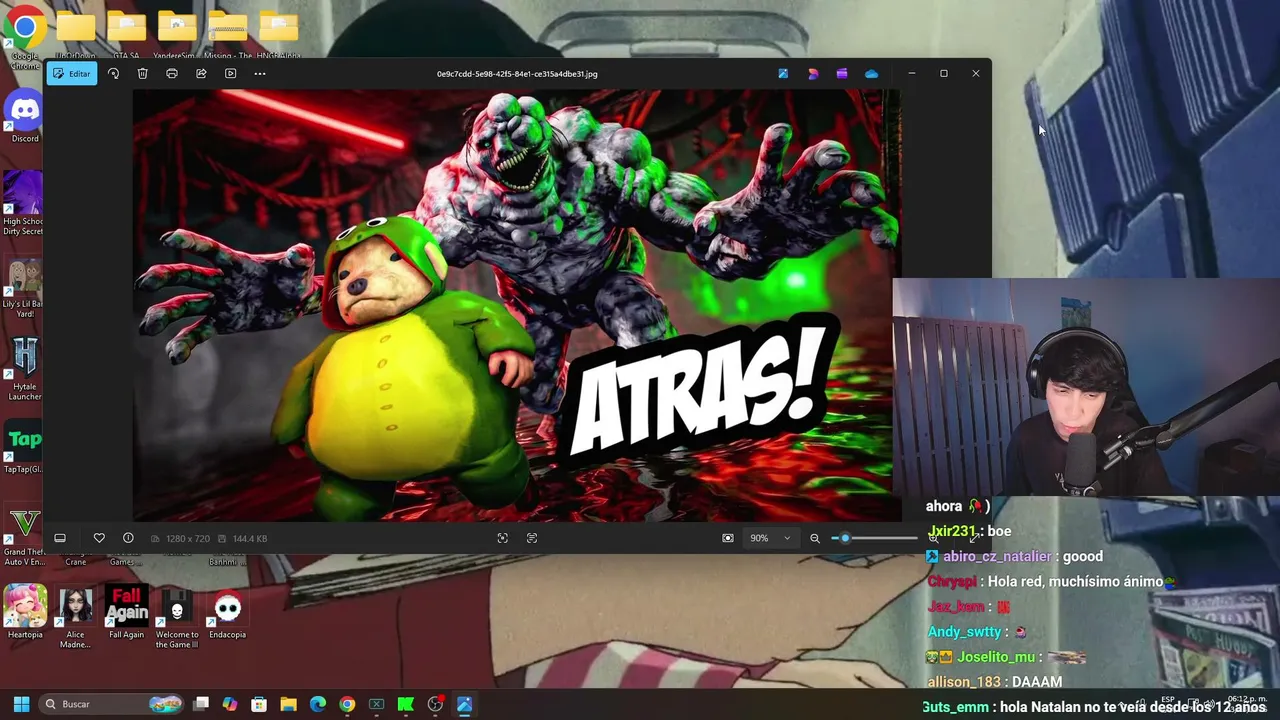This screenshot has height=720, width=1280.
Task: Open the zoom percentage dropdown showing 90%
Action: [770, 538]
